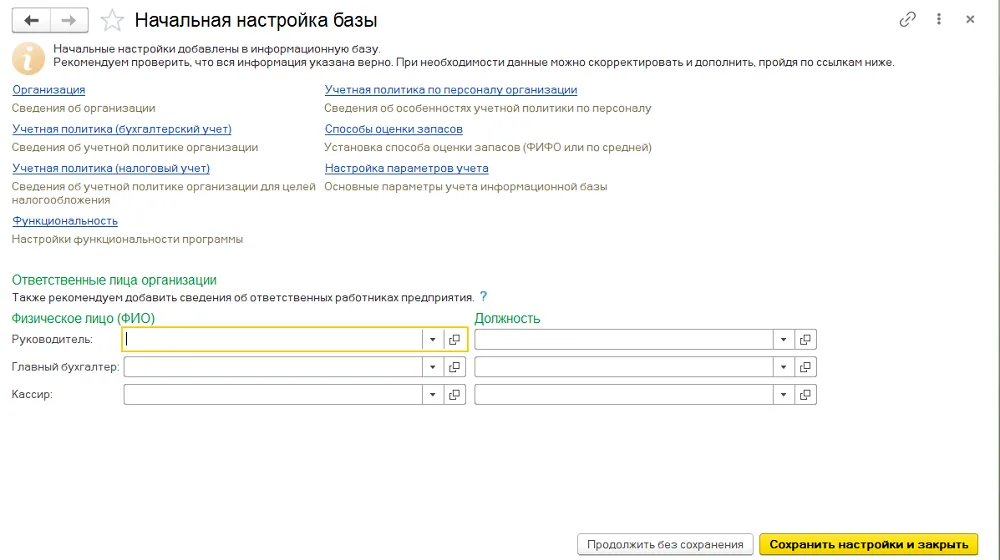Click the blue question mark help icon
Screen dimensions: 1000x560
tap(483, 297)
